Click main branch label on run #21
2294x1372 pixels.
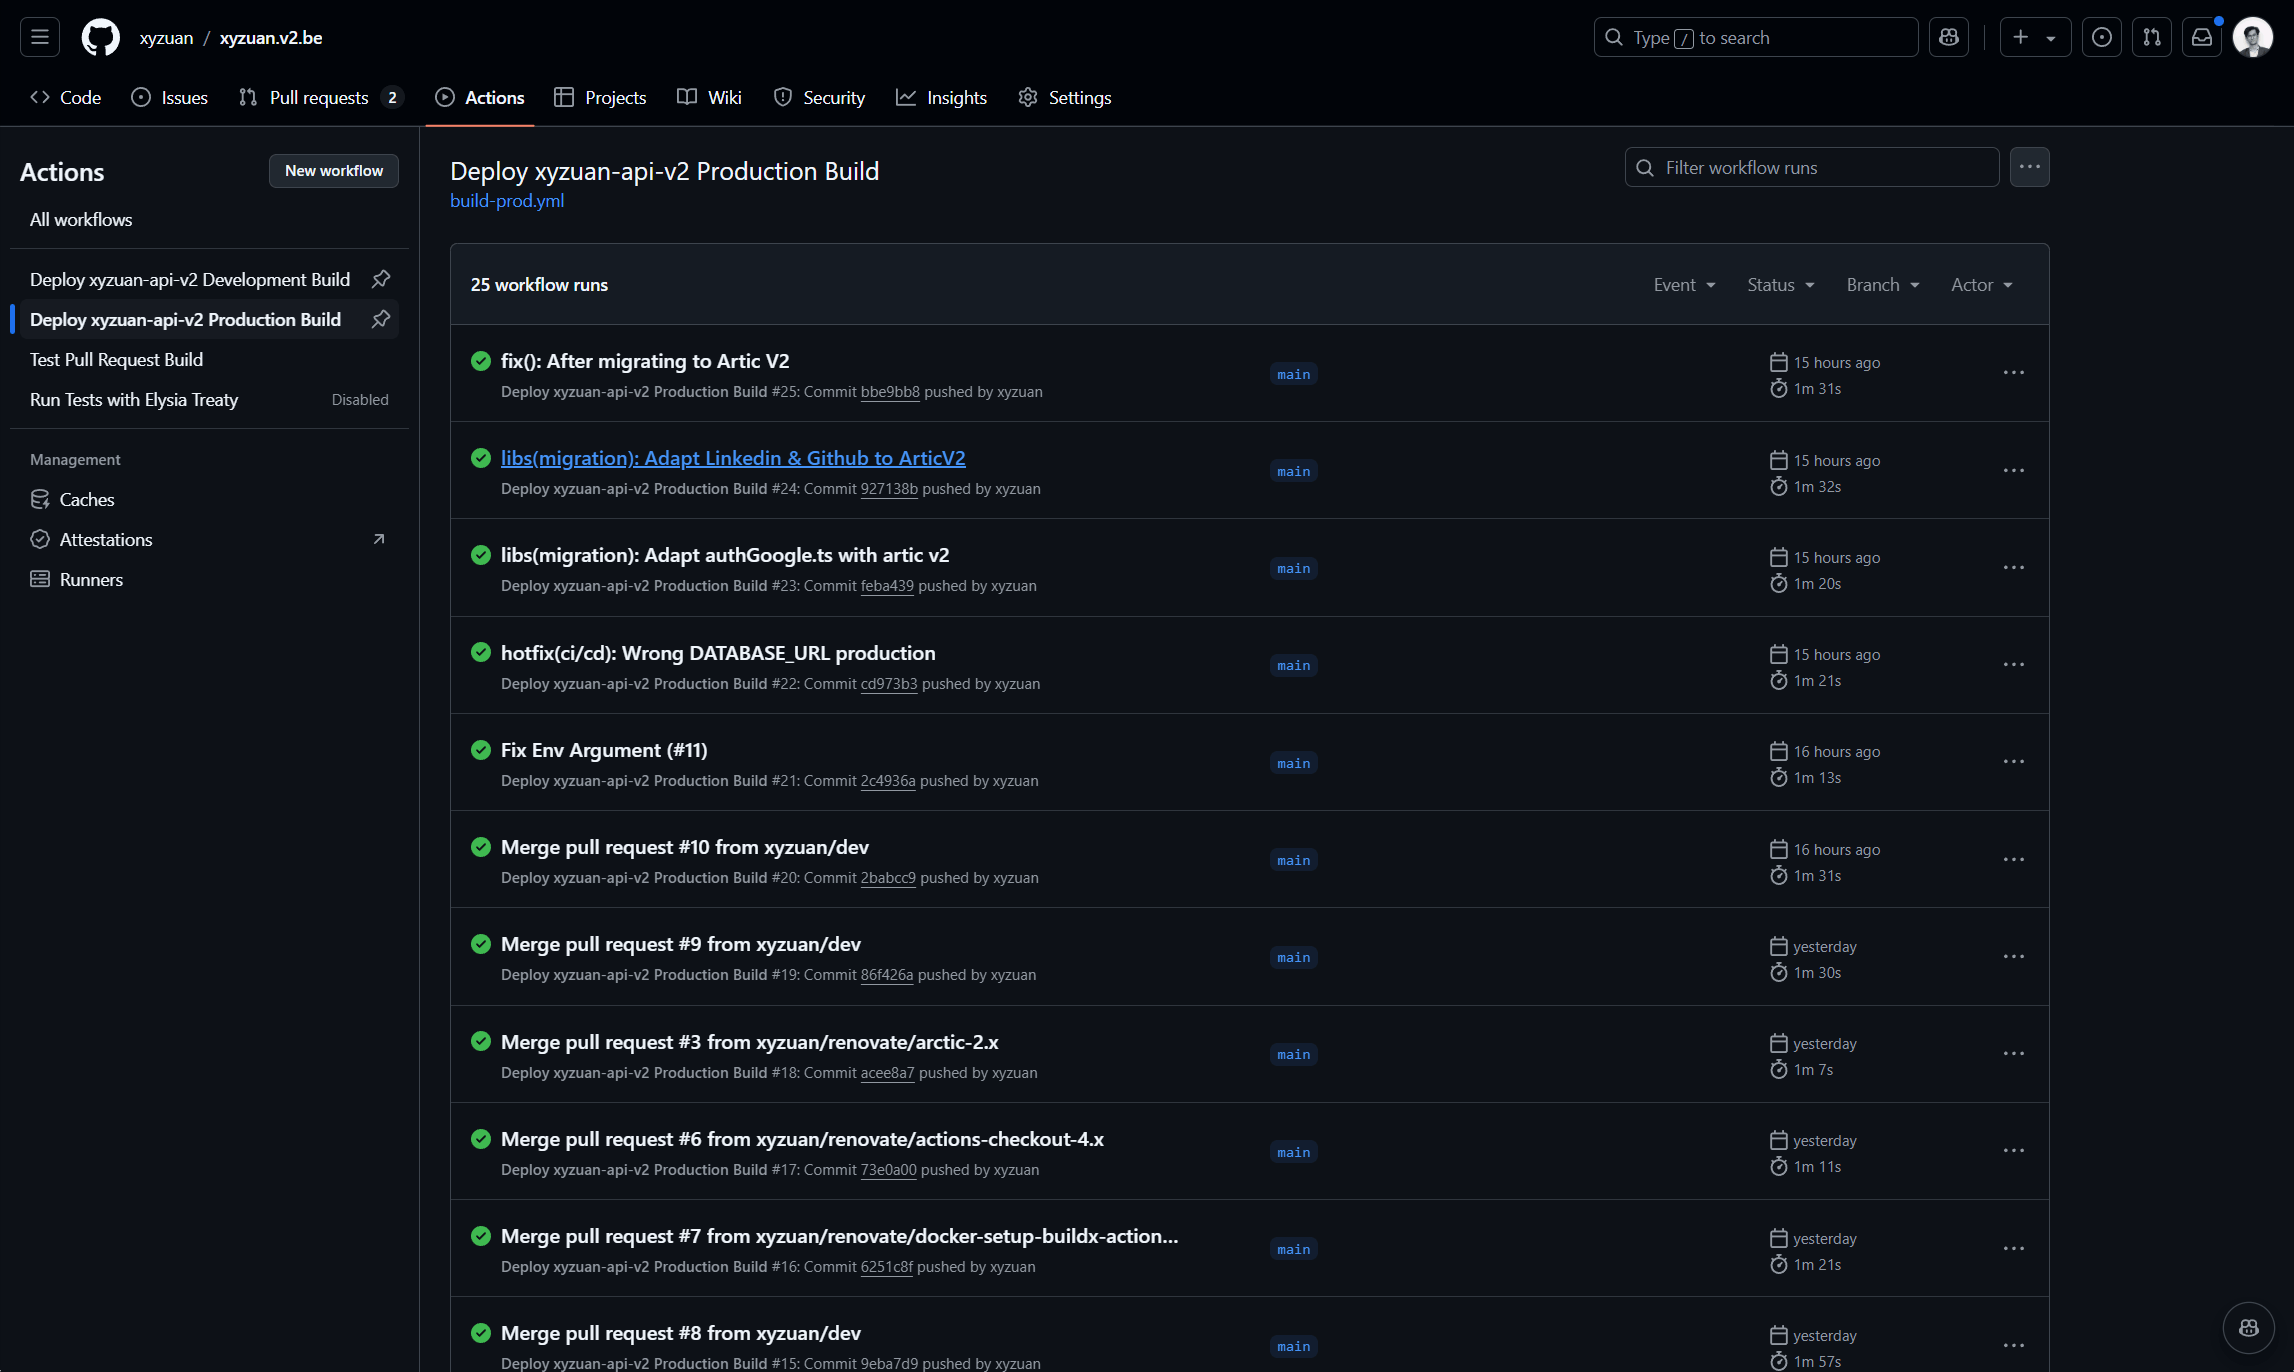click(x=1293, y=763)
